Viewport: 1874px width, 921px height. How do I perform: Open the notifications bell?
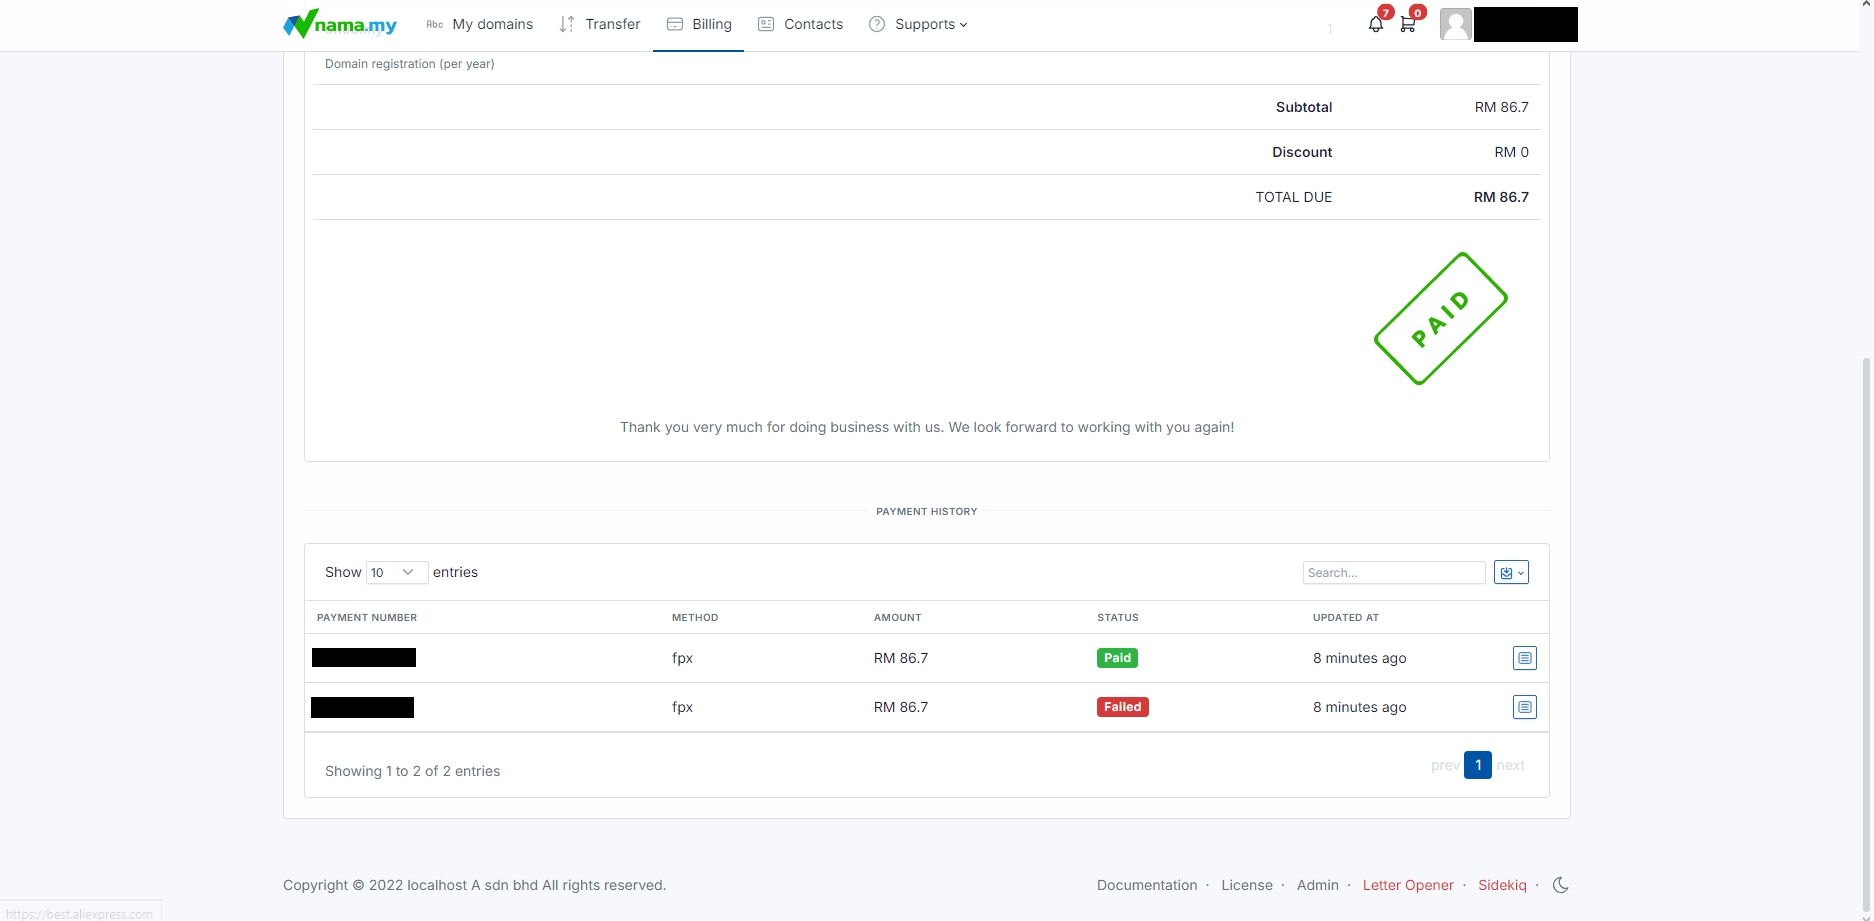[1376, 25]
